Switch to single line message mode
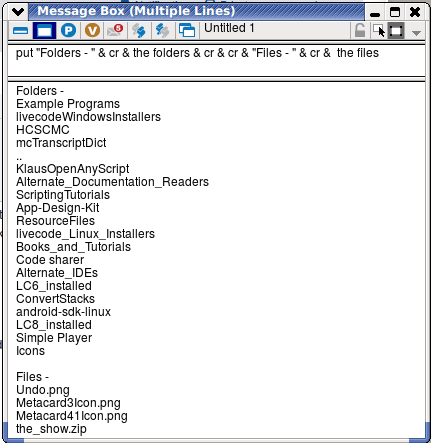Screen dimensions: 431x443 (x=21, y=31)
